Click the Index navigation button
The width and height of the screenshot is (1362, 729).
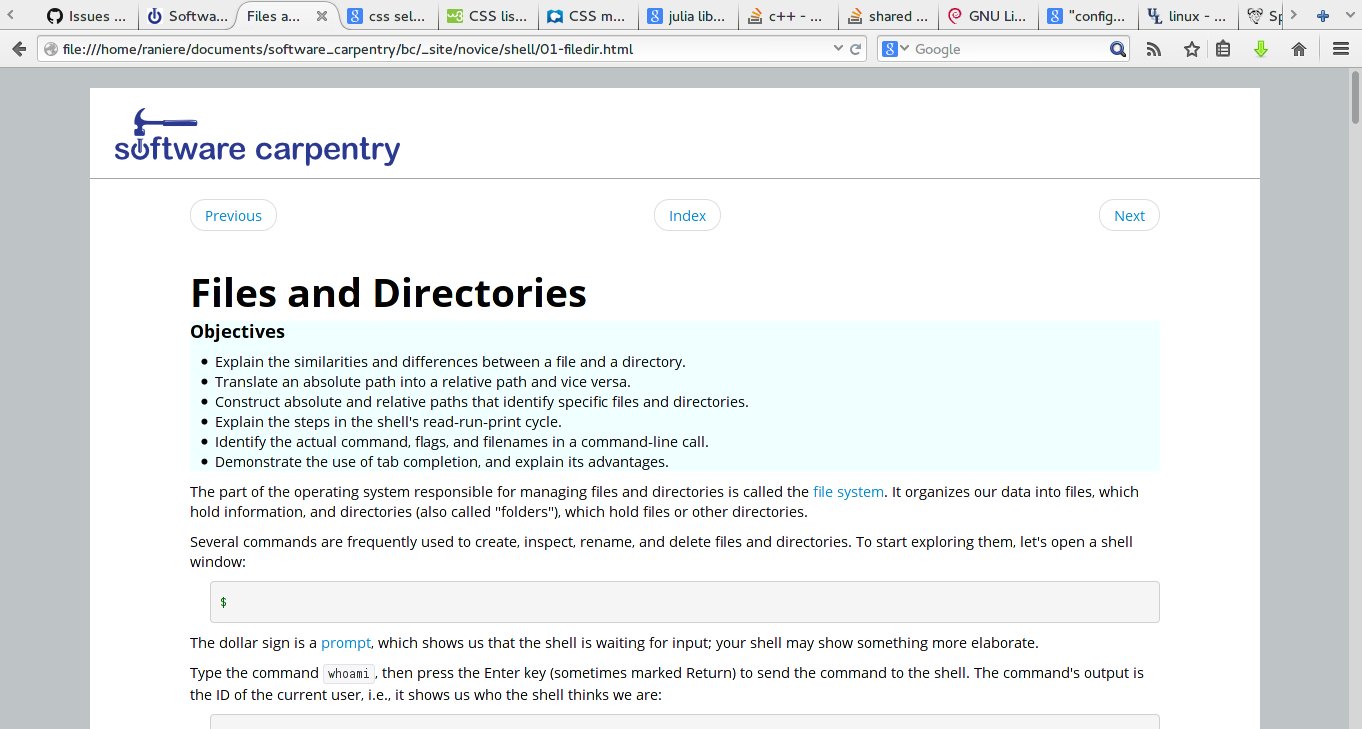pyautogui.click(x=687, y=215)
